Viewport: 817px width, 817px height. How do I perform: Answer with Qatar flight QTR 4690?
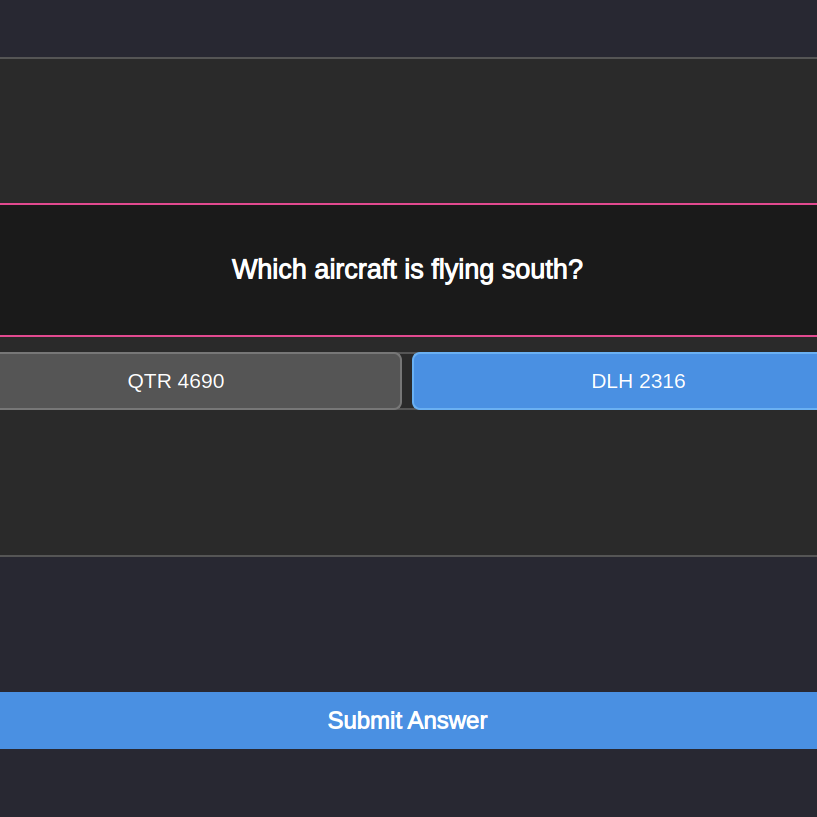[x=176, y=381]
